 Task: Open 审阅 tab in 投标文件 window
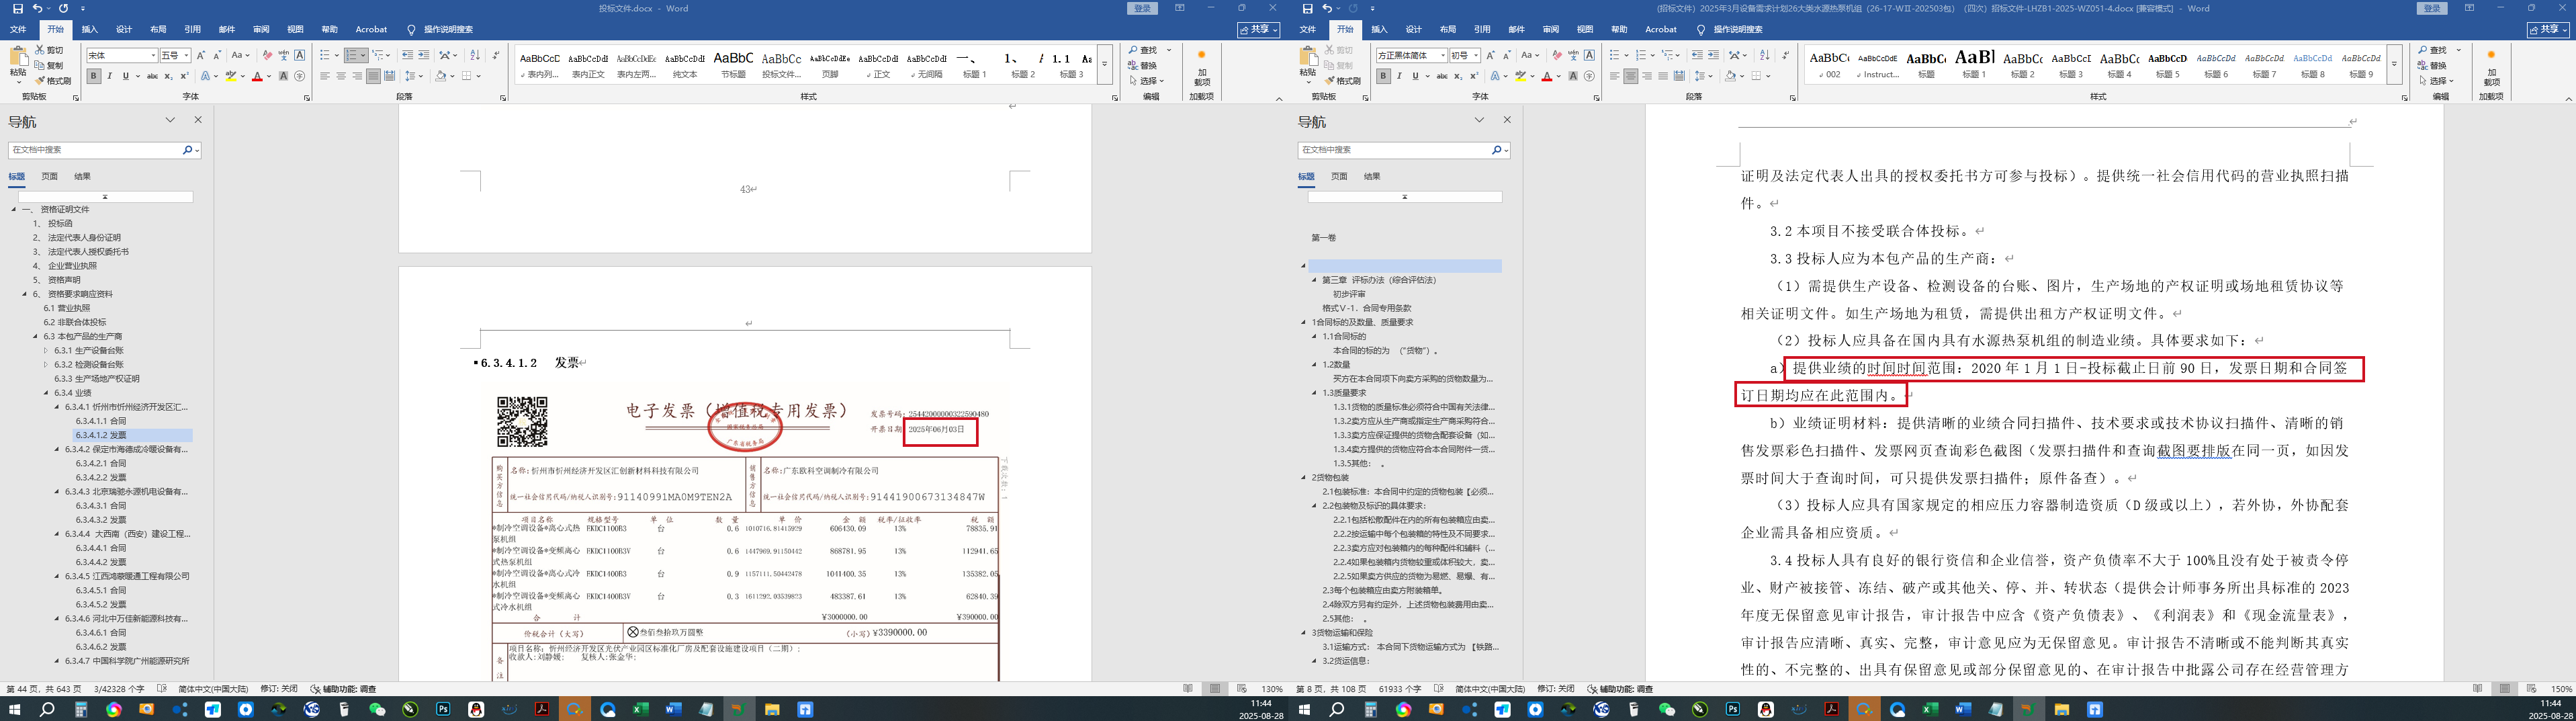click(x=261, y=30)
